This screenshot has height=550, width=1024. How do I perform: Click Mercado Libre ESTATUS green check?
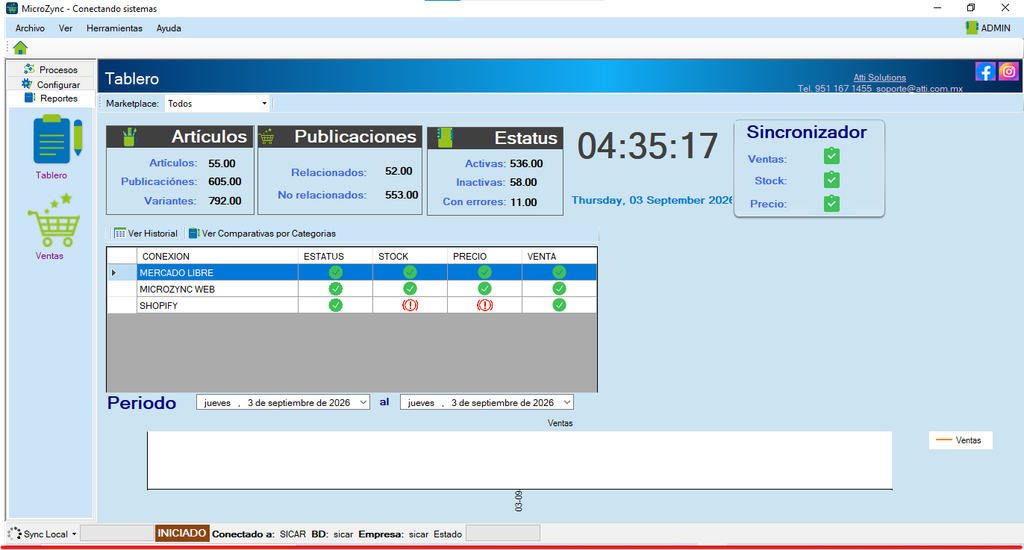click(x=336, y=272)
